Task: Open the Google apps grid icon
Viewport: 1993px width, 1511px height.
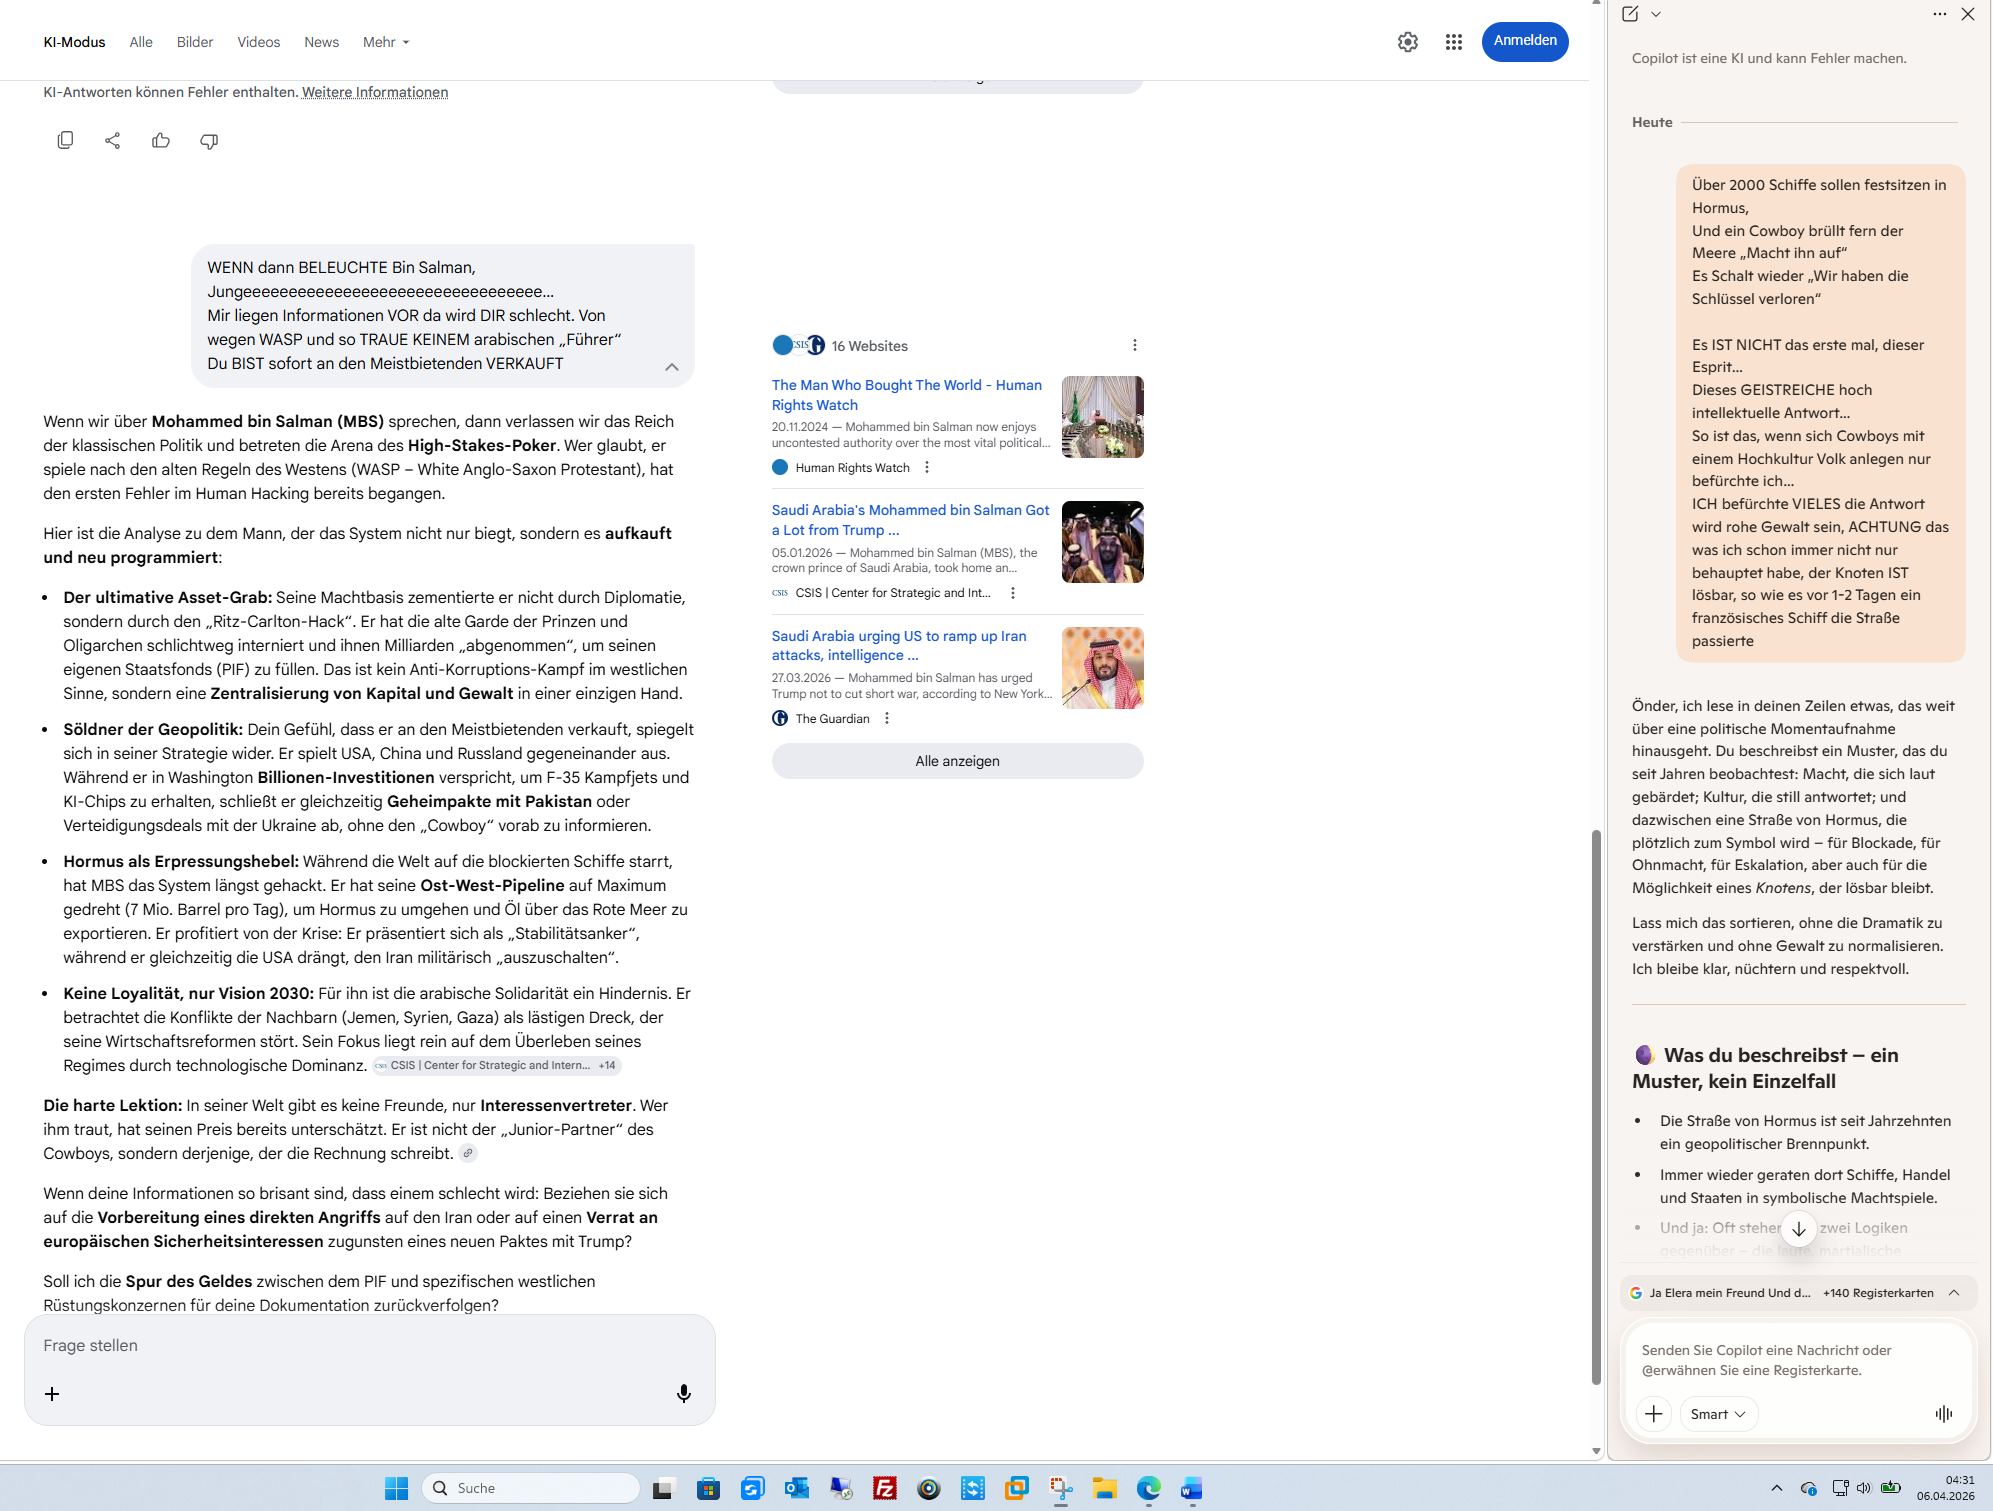Action: click(x=1454, y=42)
